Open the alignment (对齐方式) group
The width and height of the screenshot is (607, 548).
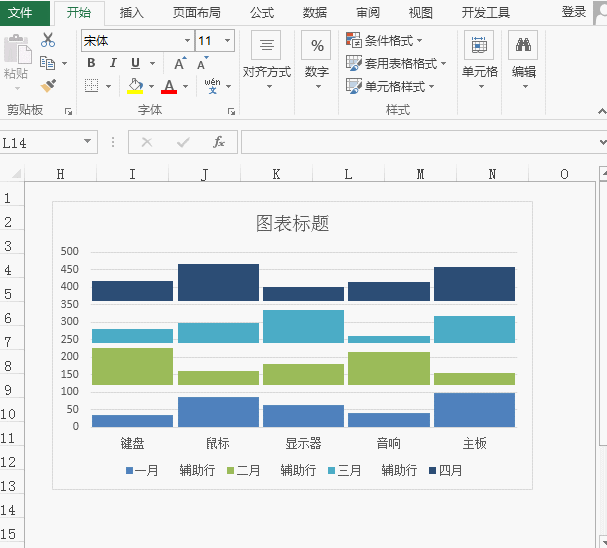[266, 59]
